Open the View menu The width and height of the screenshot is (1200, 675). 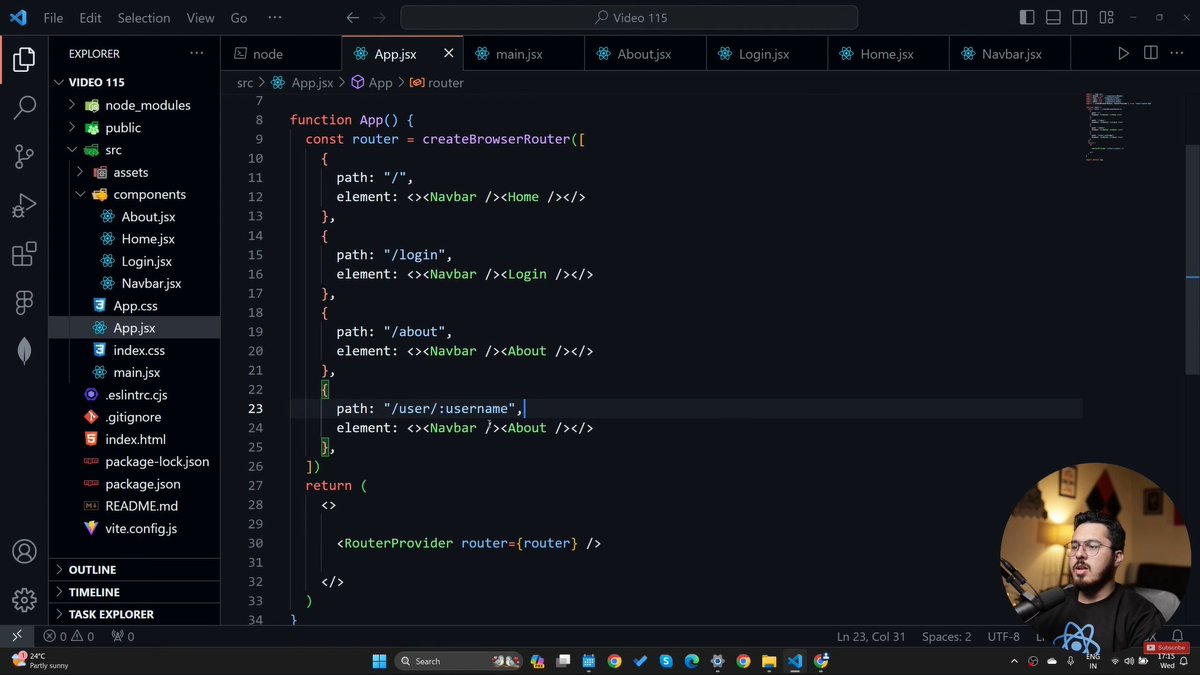(x=200, y=17)
